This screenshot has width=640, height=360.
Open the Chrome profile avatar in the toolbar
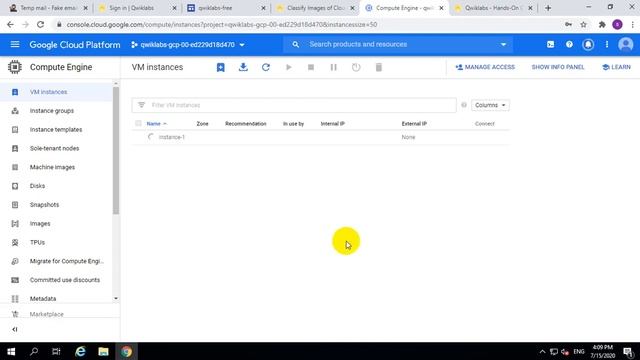pos(618,24)
